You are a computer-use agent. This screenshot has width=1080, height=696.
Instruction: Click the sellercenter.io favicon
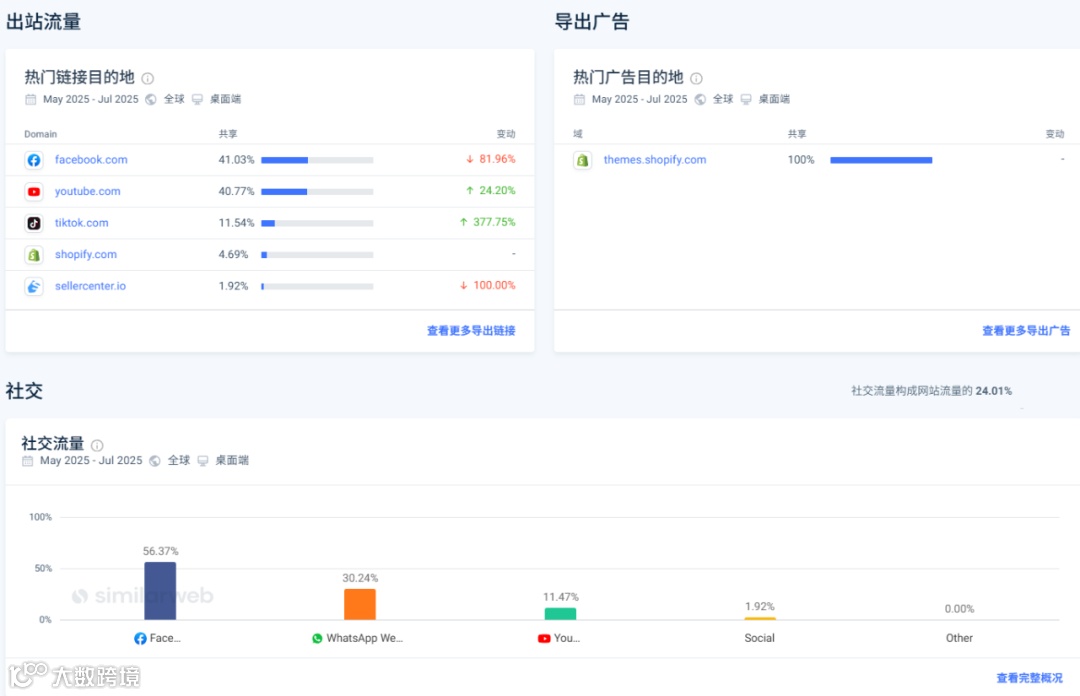(x=34, y=287)
